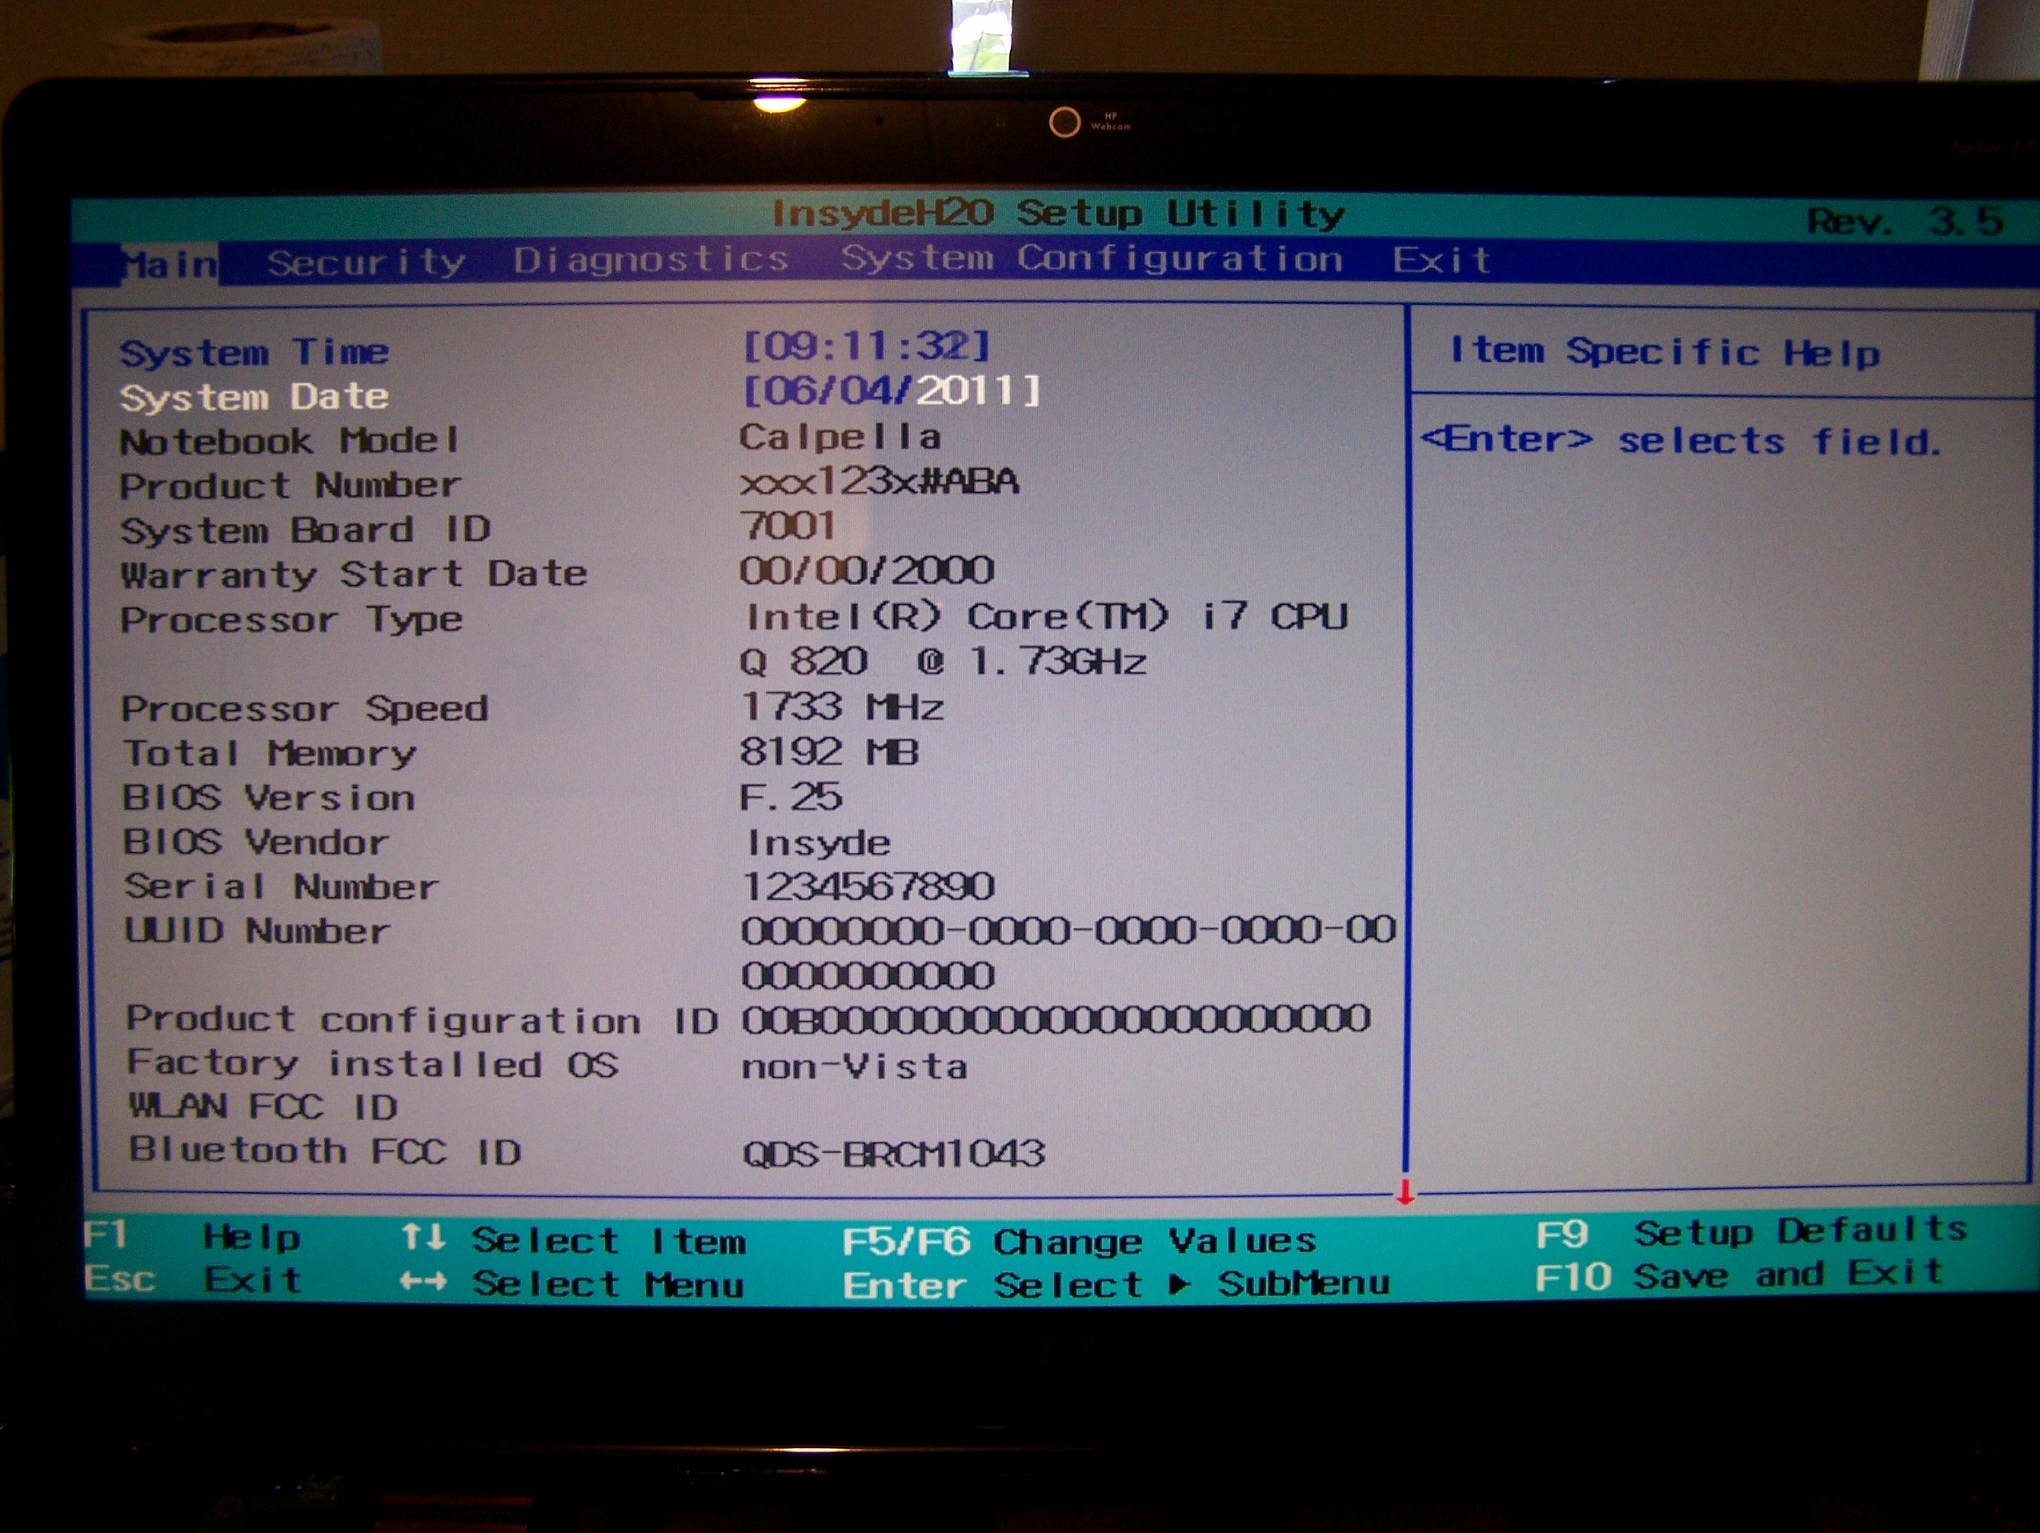The image size is (2040, 1533).
Task: Click the Item Specific Help heading
Action: (x=1665, y=352)
